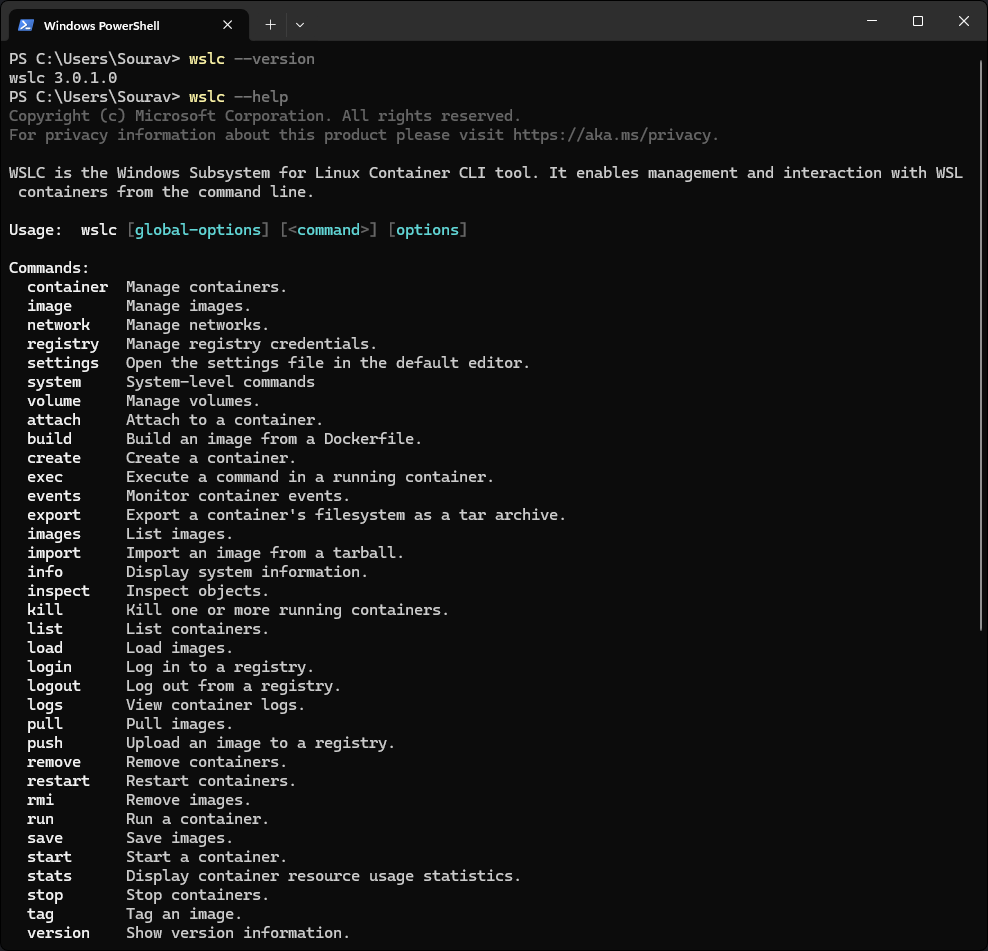Click the 'stats' command name
988x951 pixels.
(49, 876)
